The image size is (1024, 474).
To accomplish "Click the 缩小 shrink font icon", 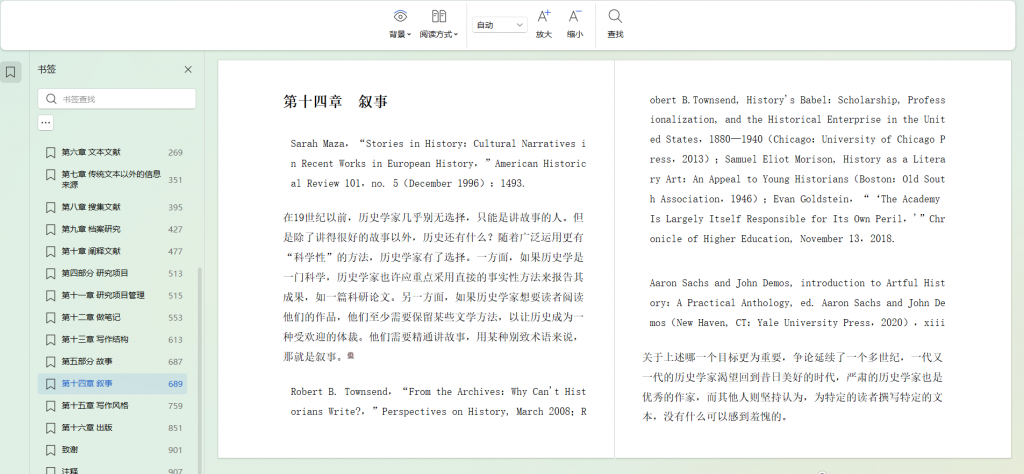I will pyautogui.click(x=575, y=16).
